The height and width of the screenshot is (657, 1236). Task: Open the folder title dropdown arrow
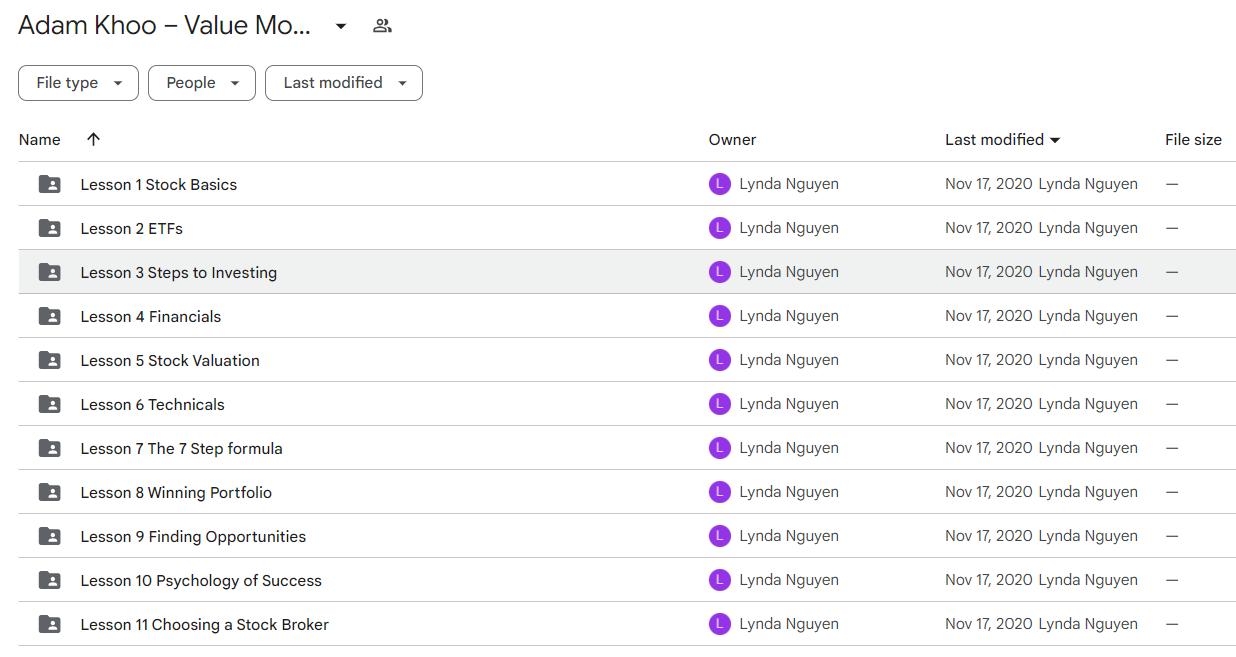341,26
